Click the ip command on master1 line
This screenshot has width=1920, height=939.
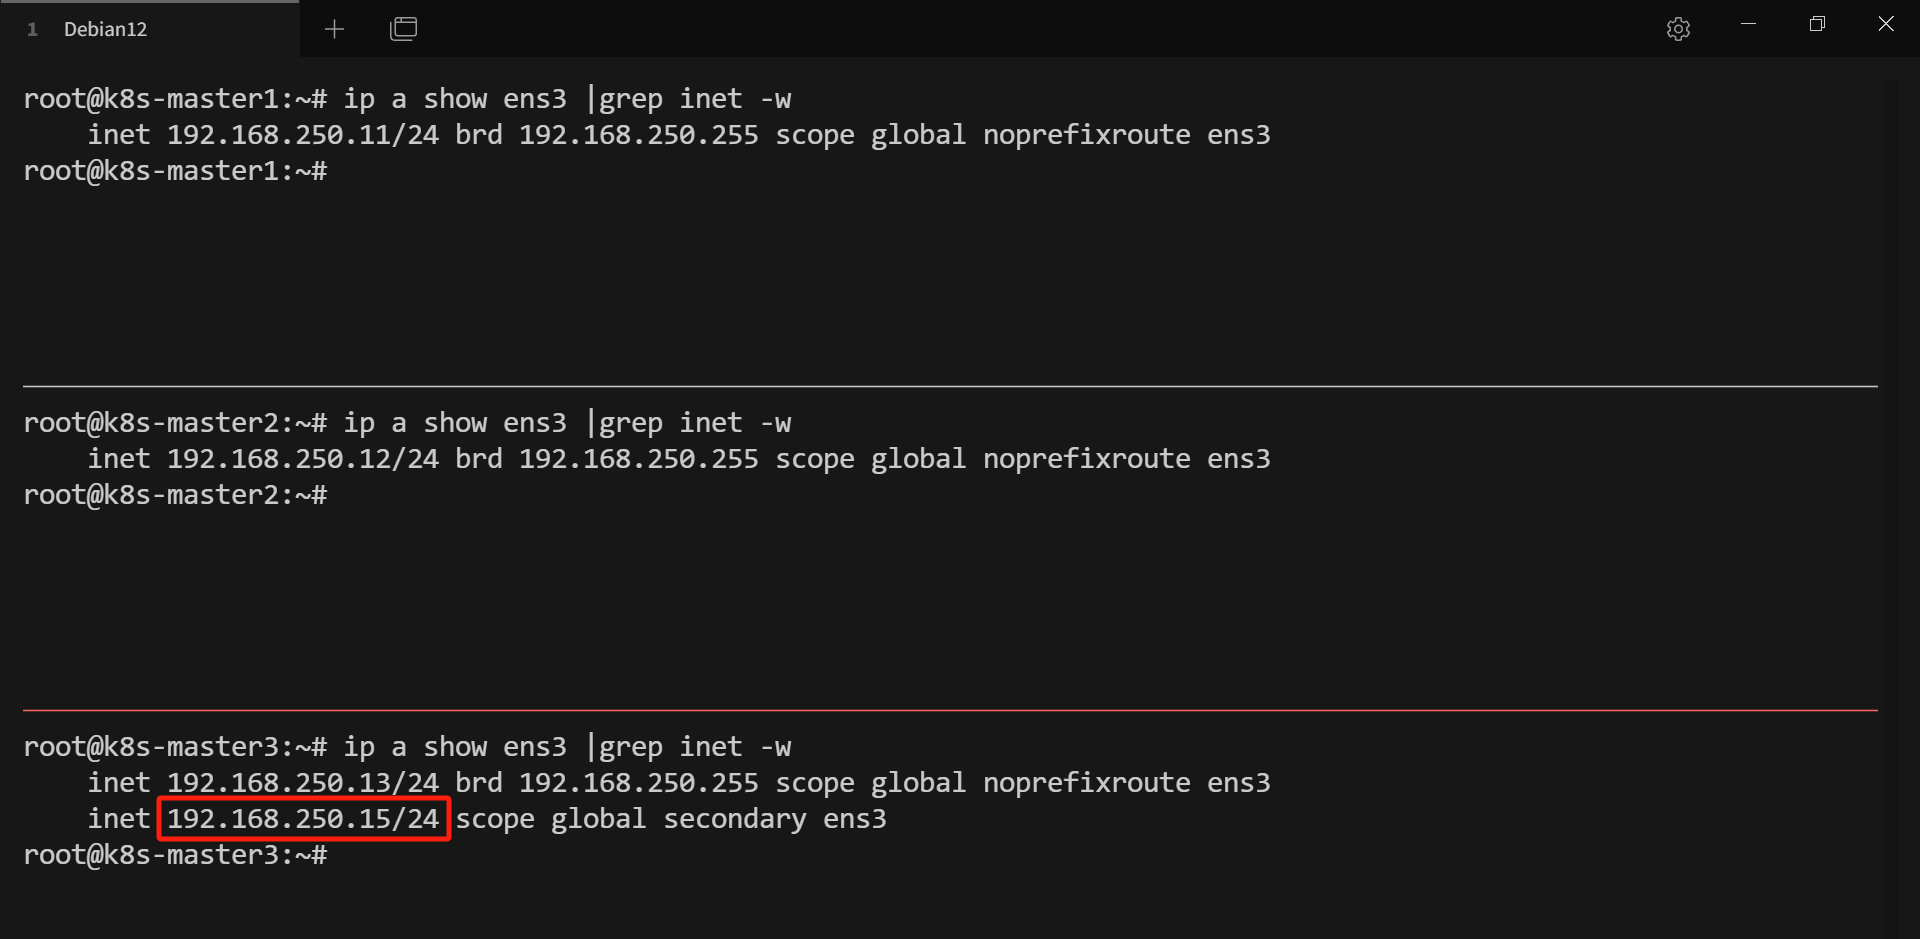[359, 99]
